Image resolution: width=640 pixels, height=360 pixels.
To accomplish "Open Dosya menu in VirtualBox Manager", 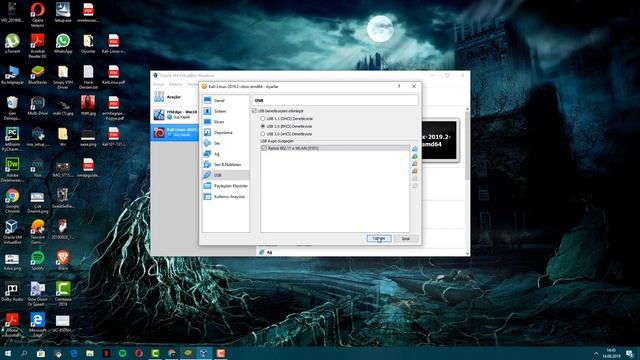I will (x=158, y=84).
